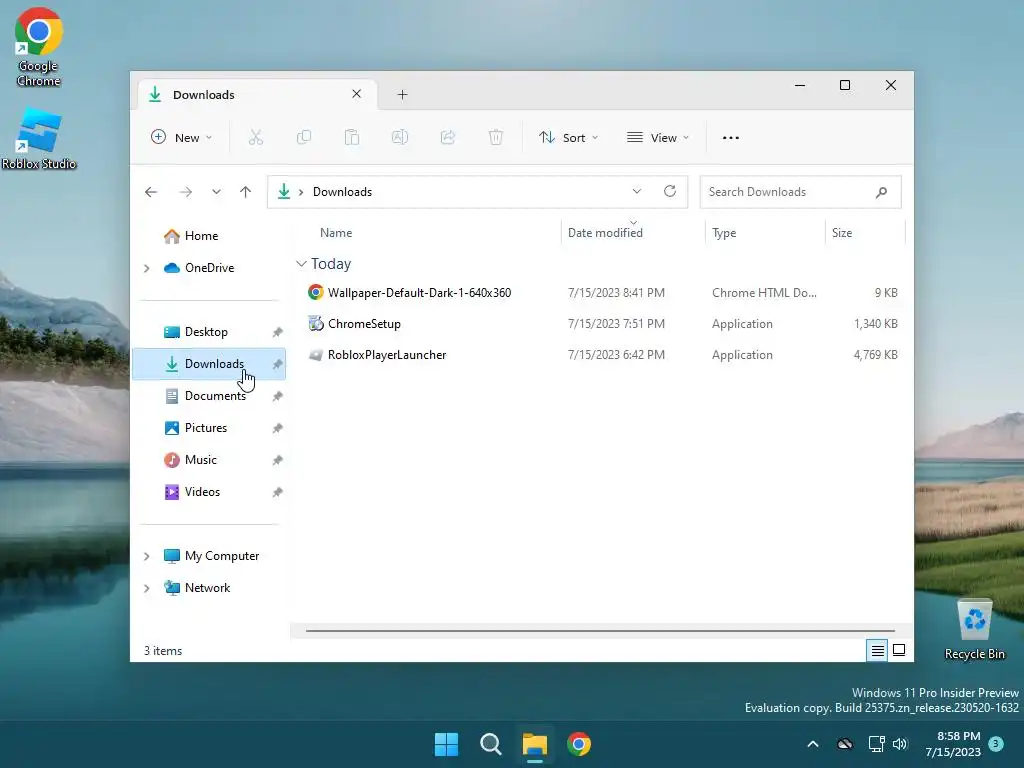
Task: Click the Rename icon in toolbar
Action: pyautogui.click(x=400, y=137)
